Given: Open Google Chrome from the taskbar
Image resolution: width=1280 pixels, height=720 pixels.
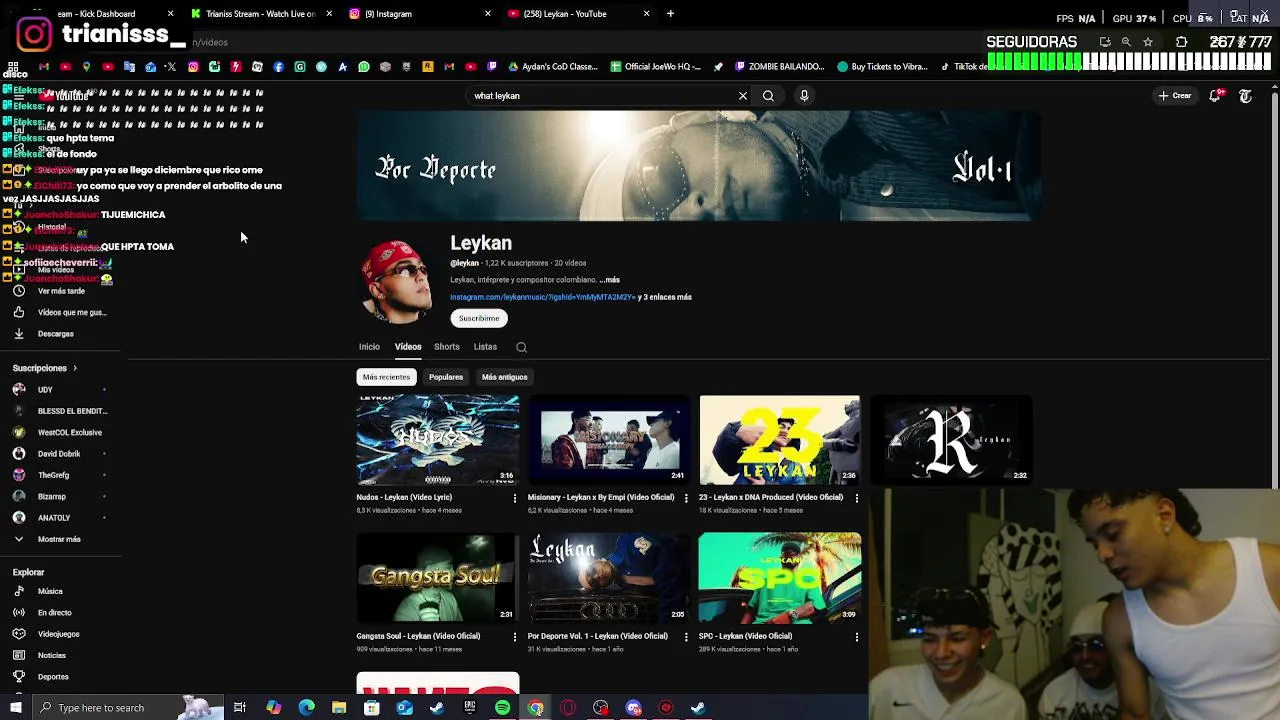Looking at the screenshot, I should [x=535, y=708].
